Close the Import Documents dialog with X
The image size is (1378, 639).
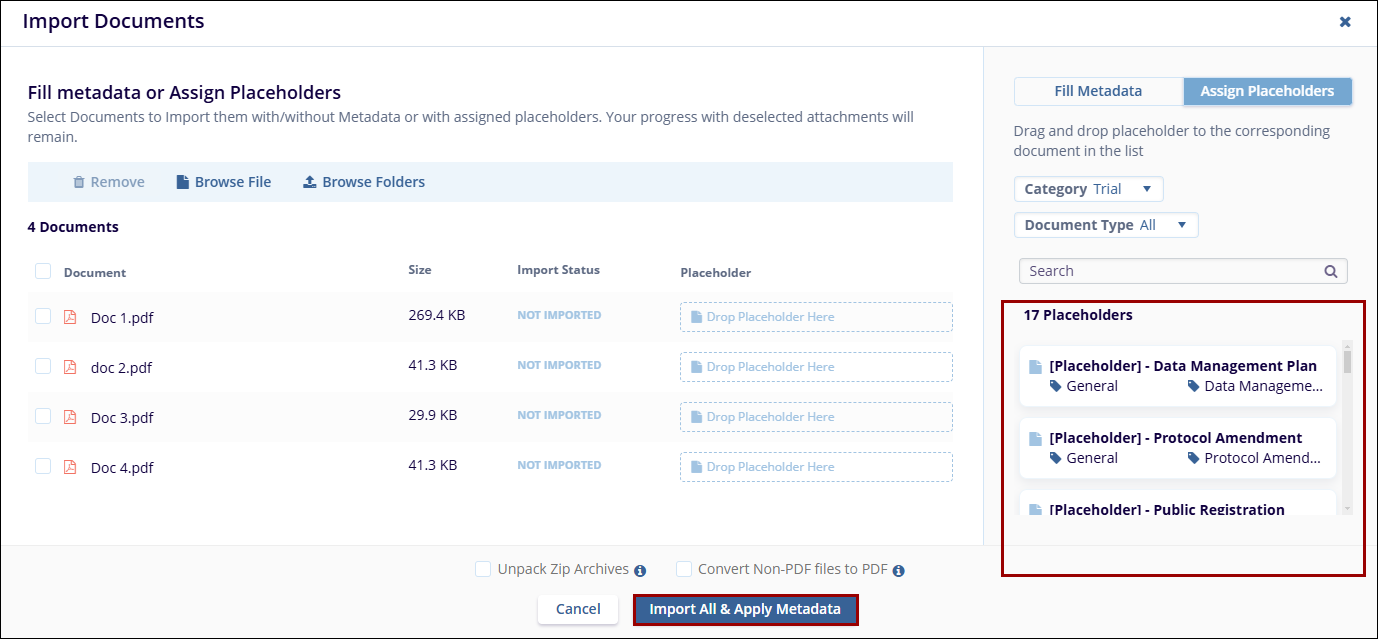(1345, 21)
